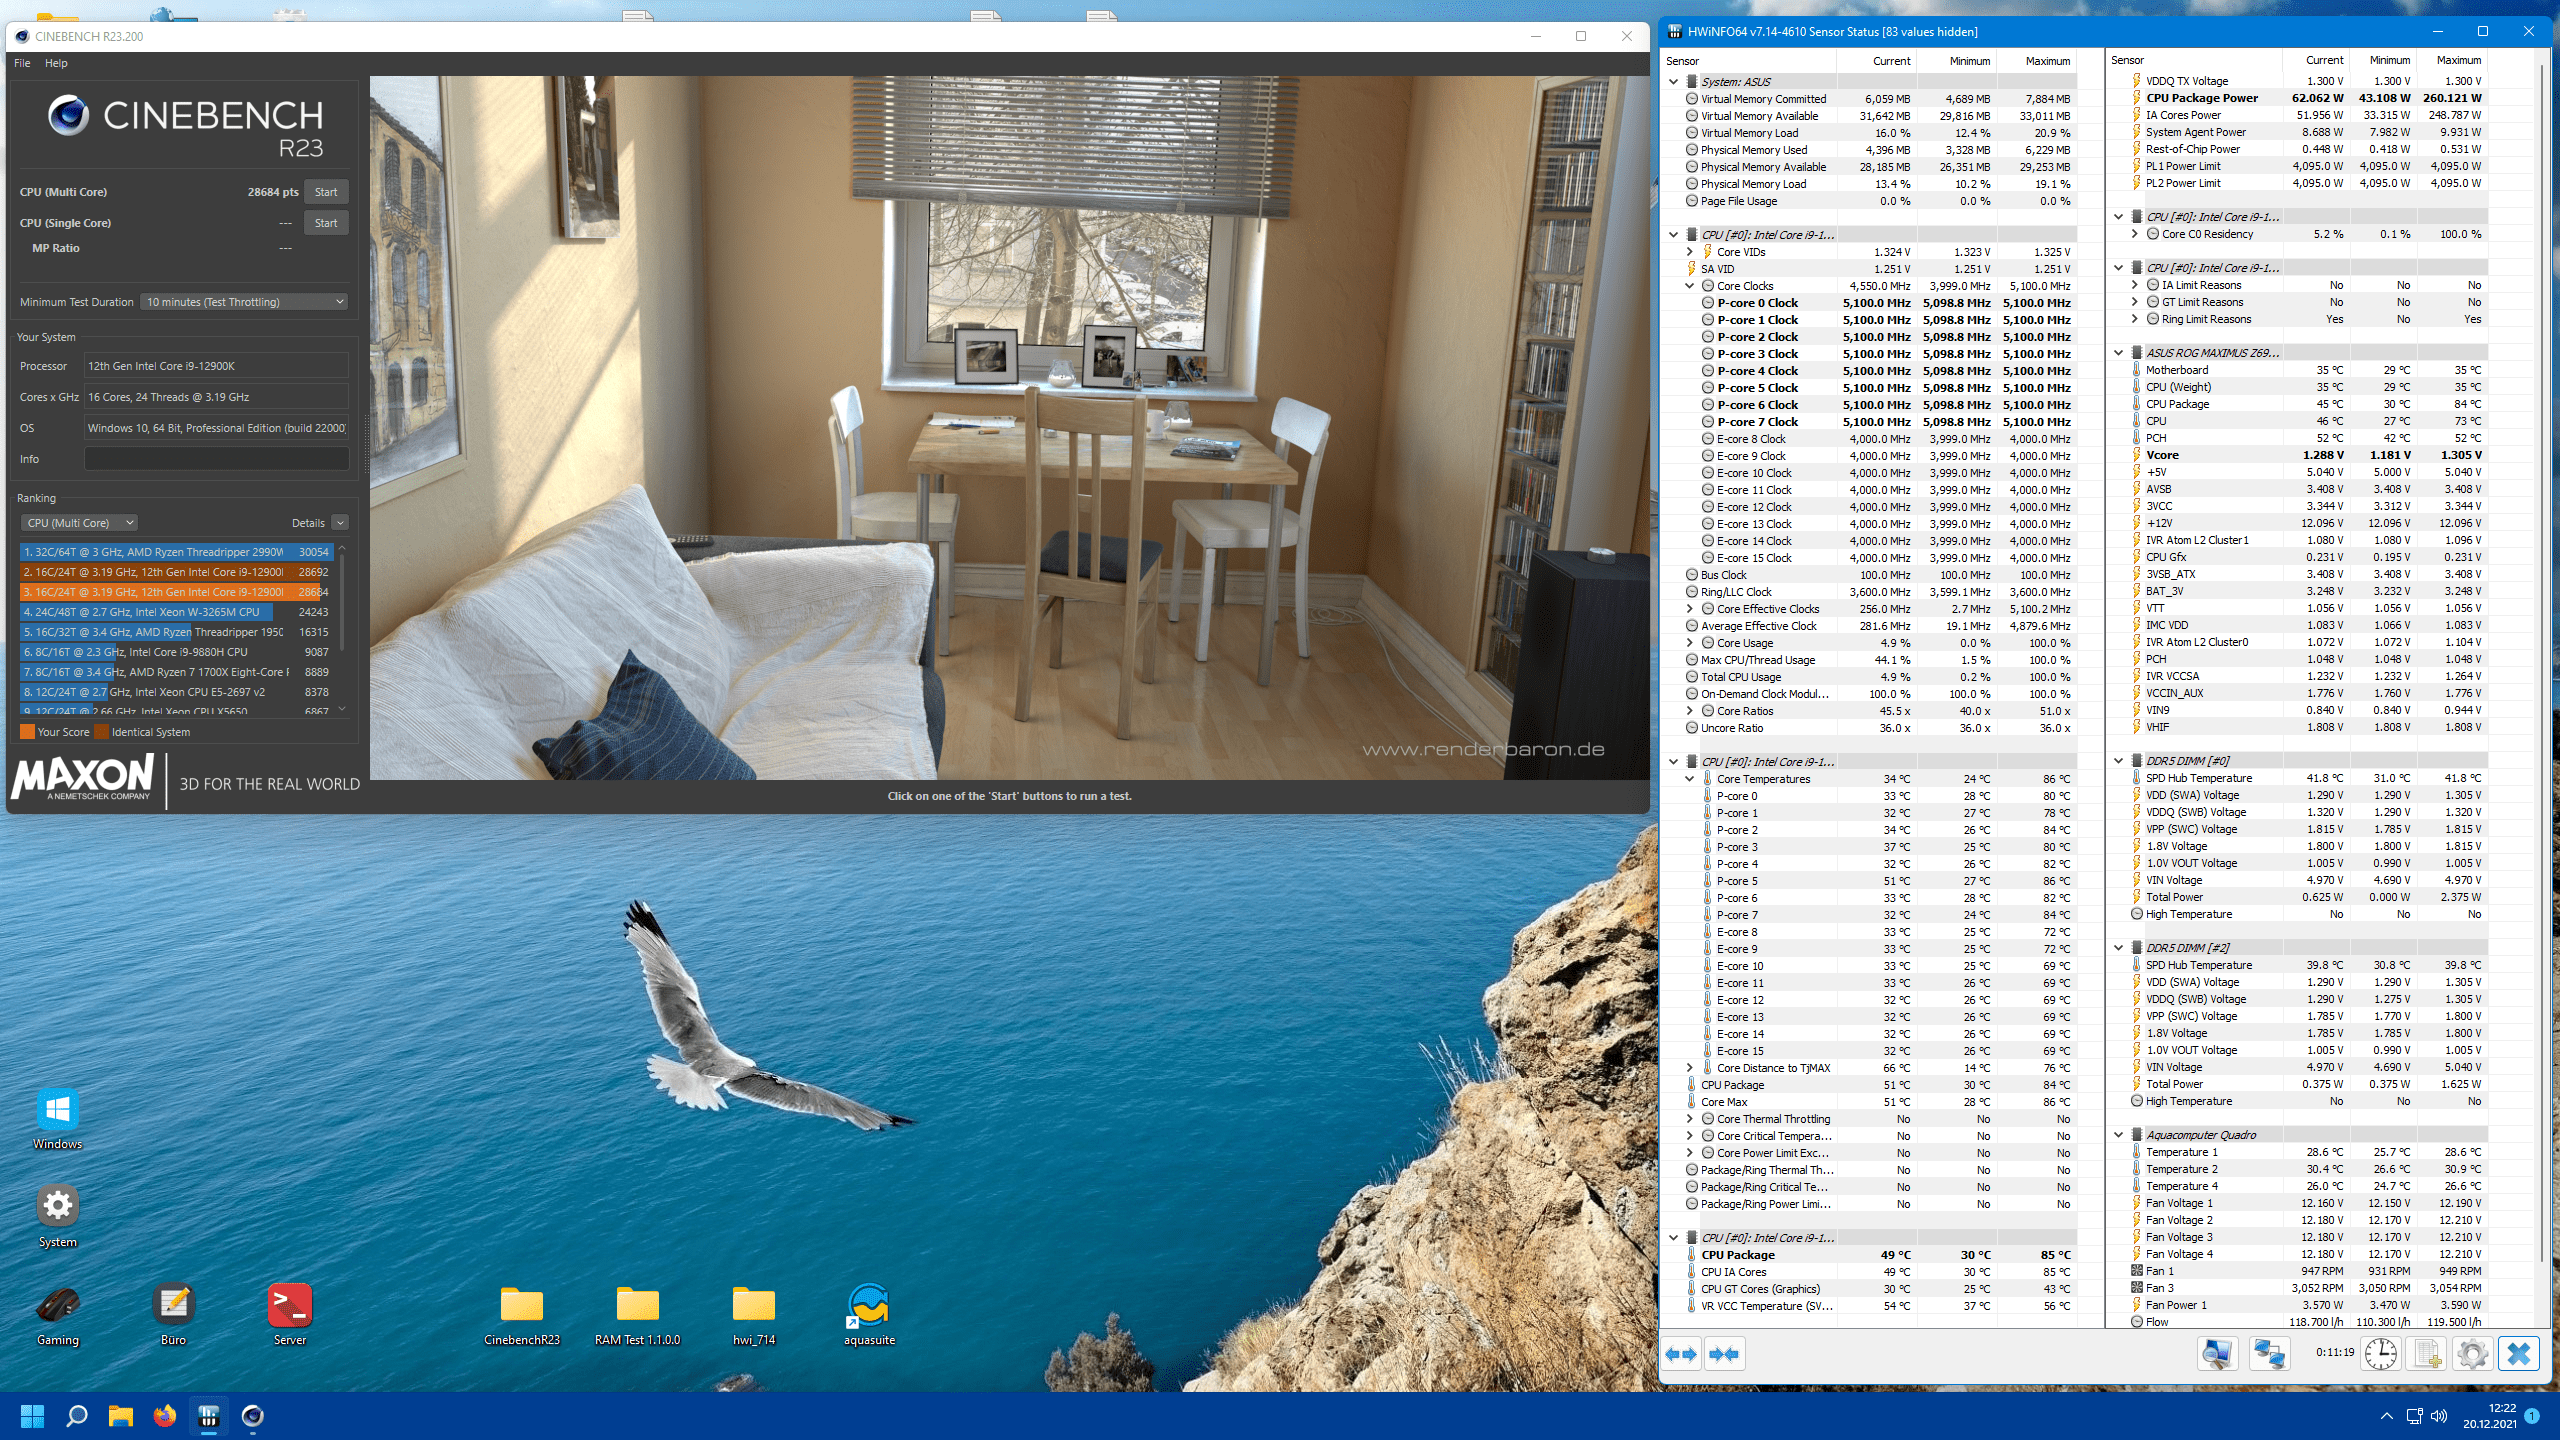Expand Core Distance to TjMAX row
Screen dimensions: 2560x1440
(1690, 1068)
